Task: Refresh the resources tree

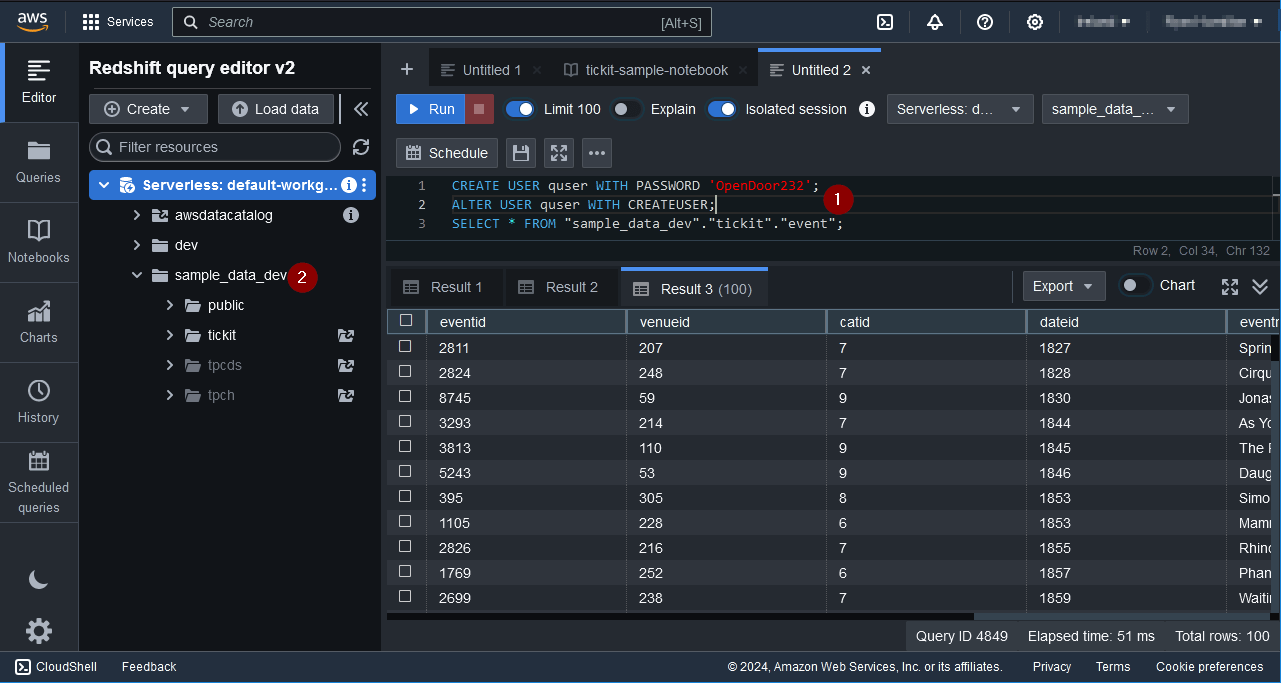Action: tap(361, 147)
